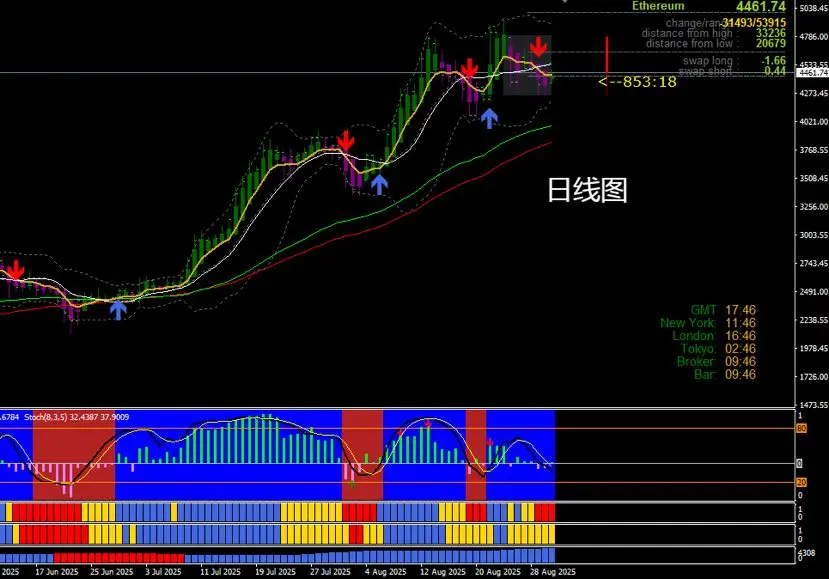This screenshot has height=579, width=829.
Task: Click orange 80 level tag in Stoch panel
Action: (801, 428)
